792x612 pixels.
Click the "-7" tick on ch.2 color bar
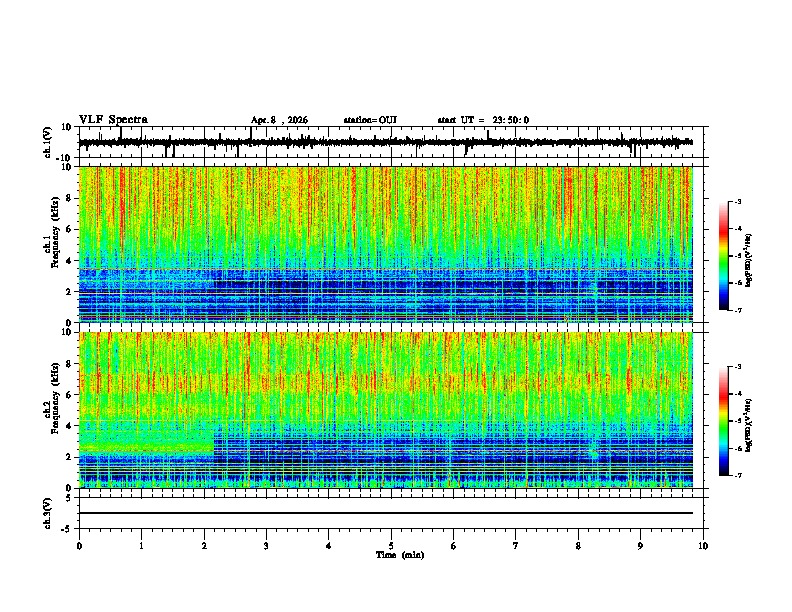point(737,475)
